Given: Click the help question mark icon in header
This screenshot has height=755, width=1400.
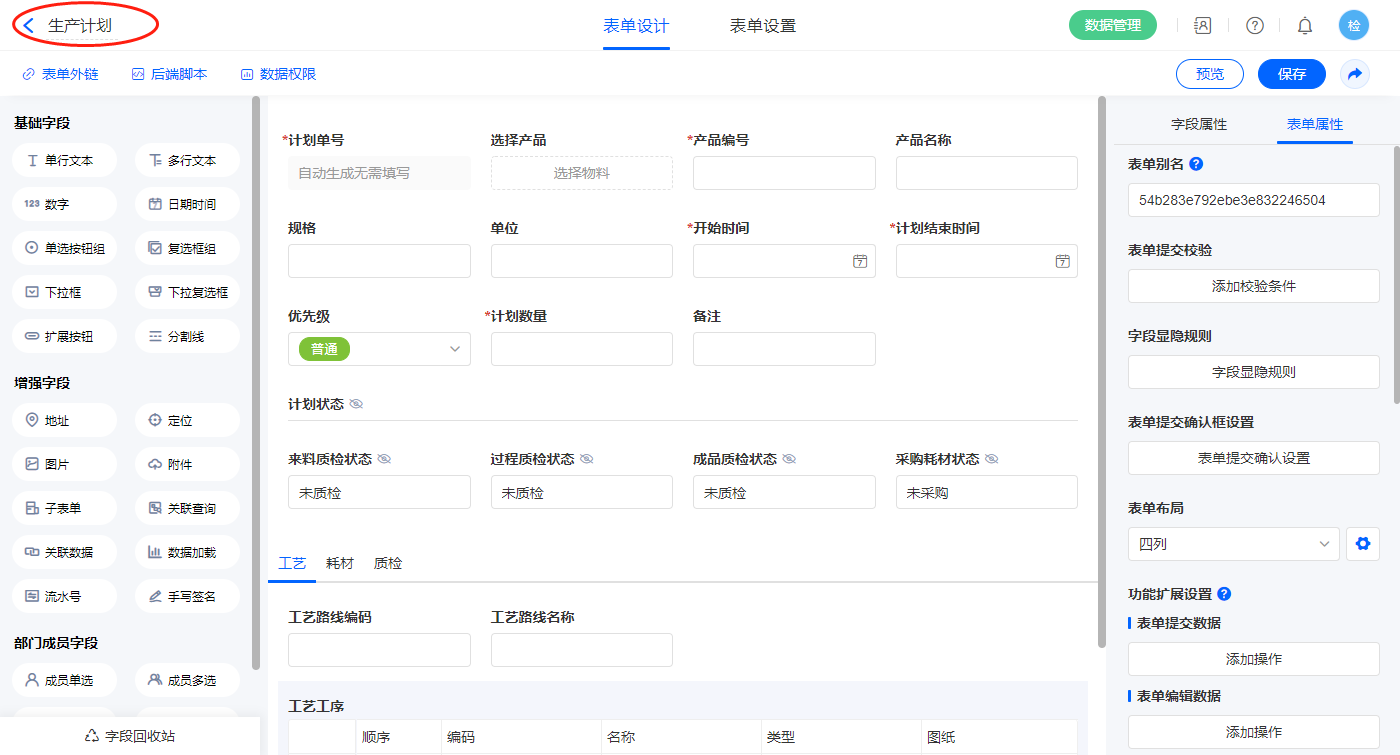Looking at the screenshot, I should 1254,26.
